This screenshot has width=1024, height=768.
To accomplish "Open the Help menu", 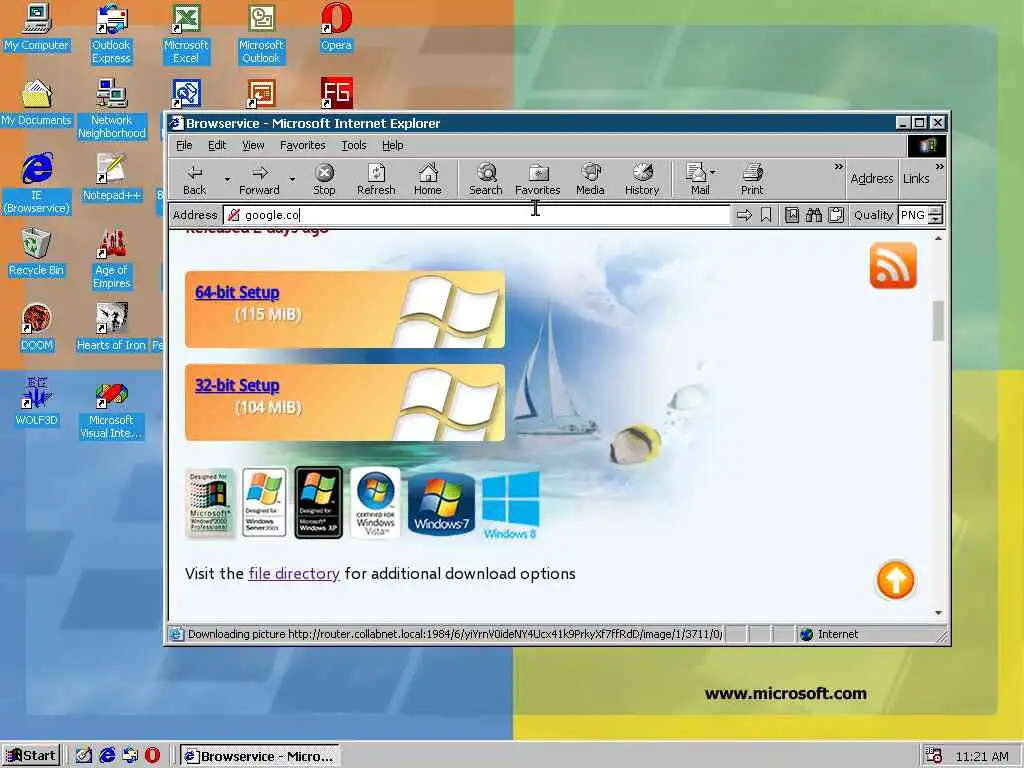I will coord(392,145).
